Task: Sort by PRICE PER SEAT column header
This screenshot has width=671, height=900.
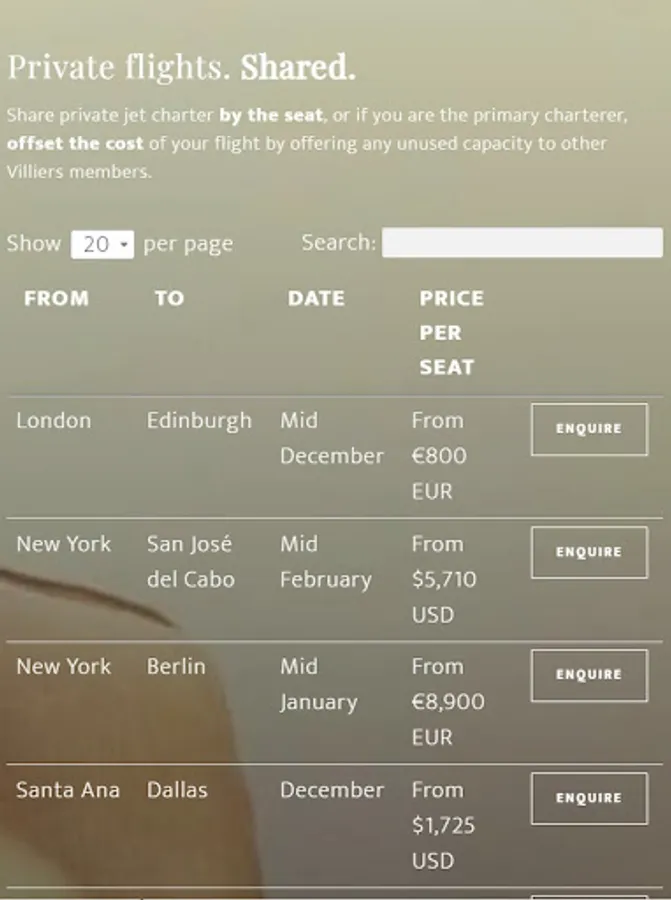Action: 451,332
